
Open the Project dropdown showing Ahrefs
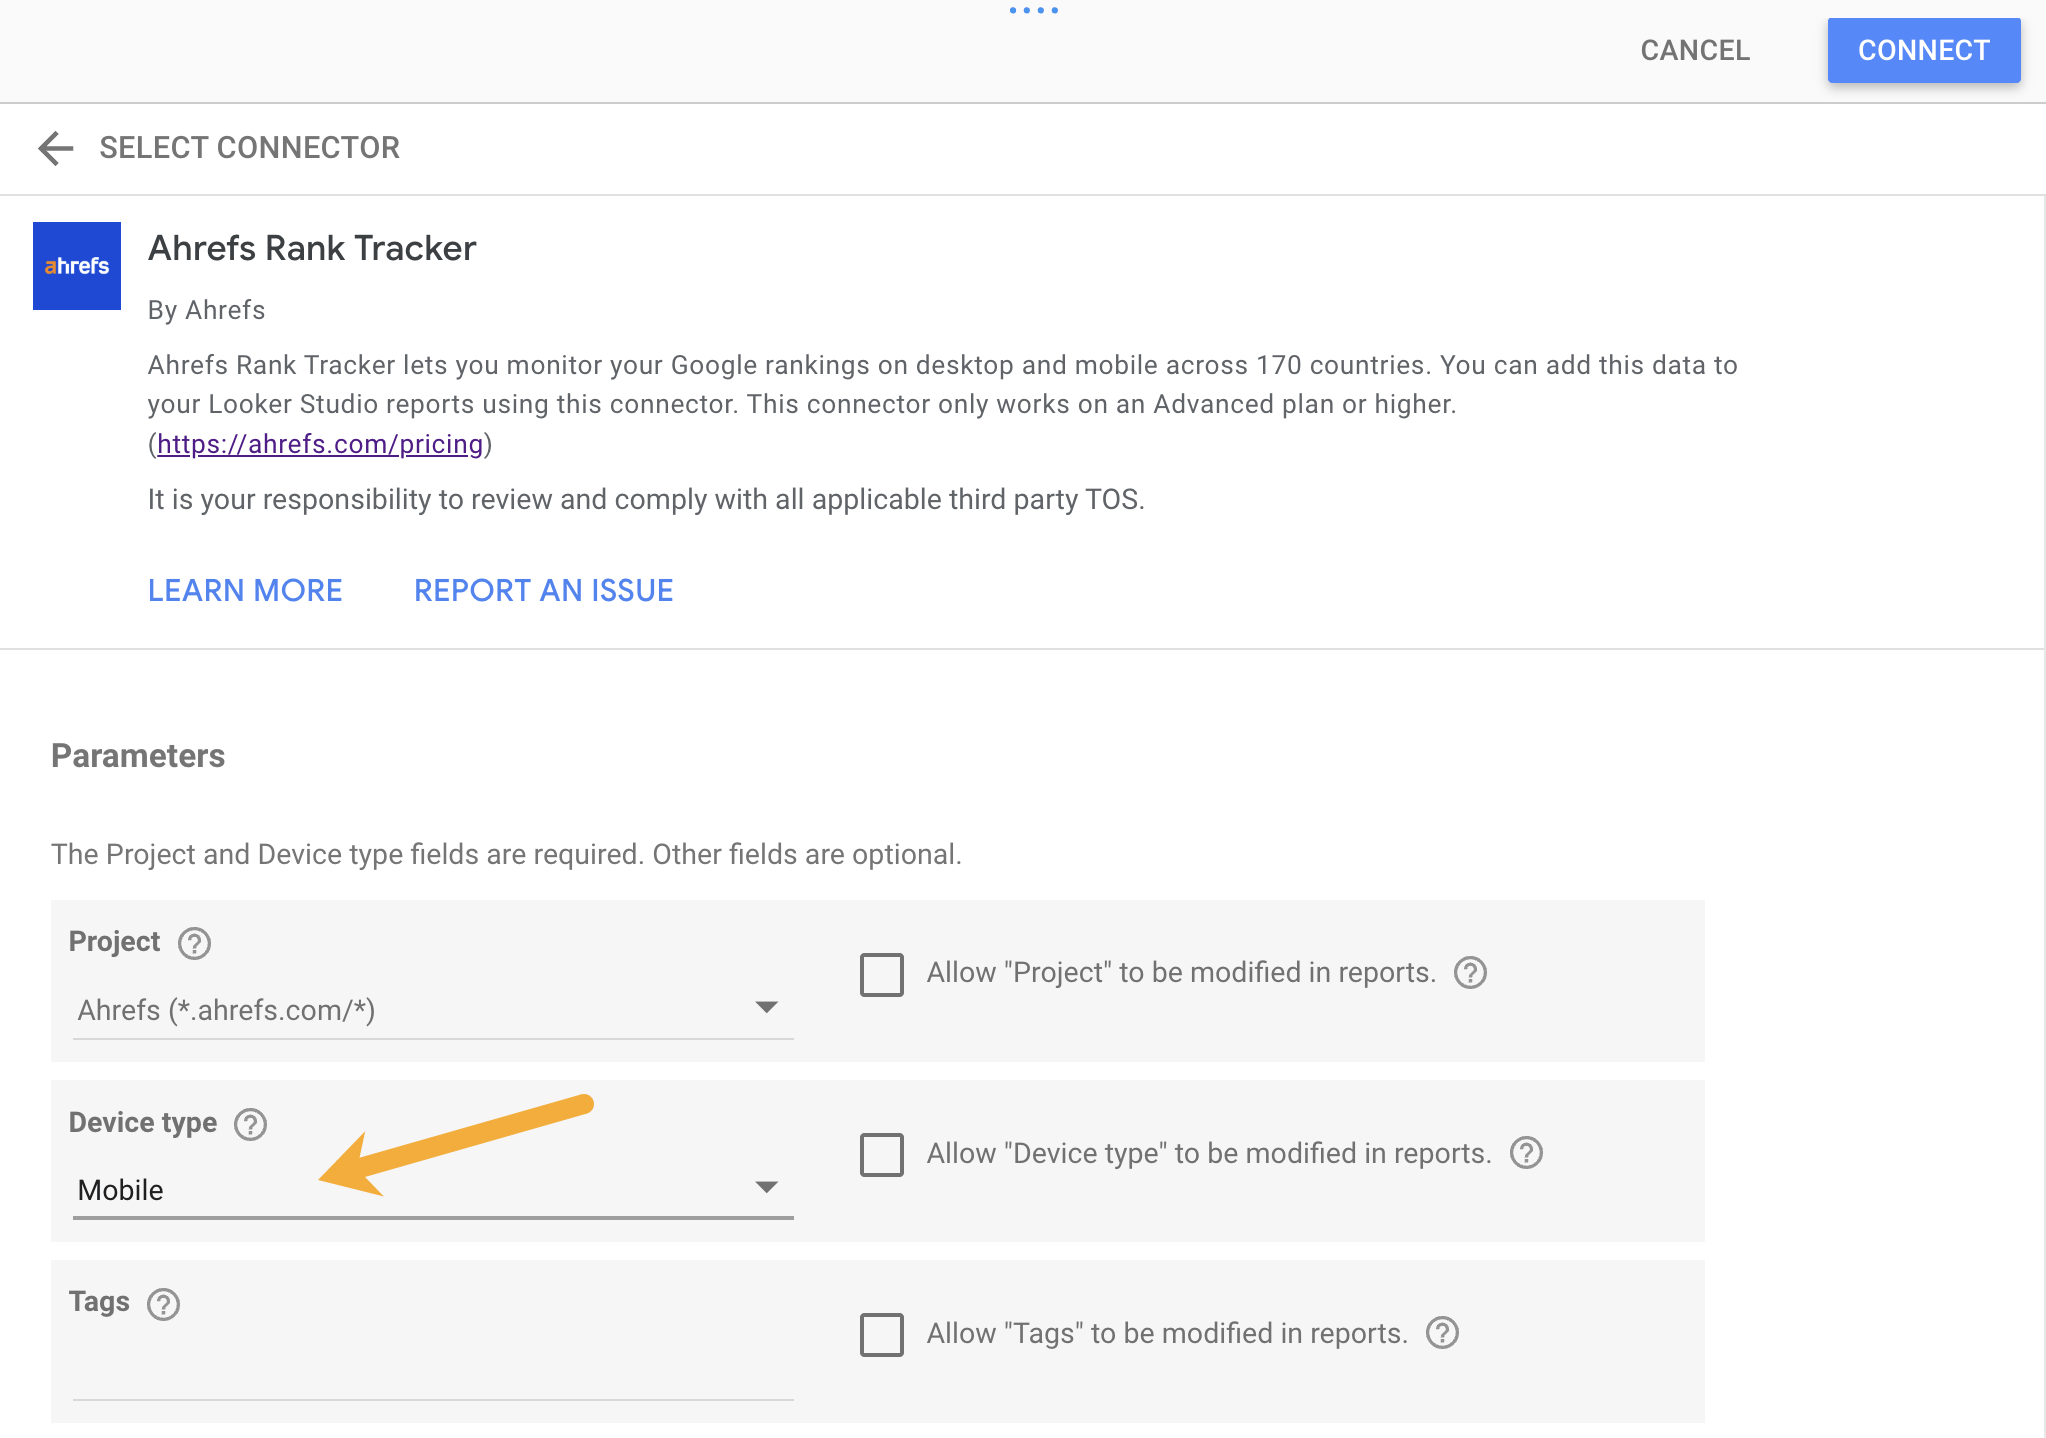point(430,1010)
